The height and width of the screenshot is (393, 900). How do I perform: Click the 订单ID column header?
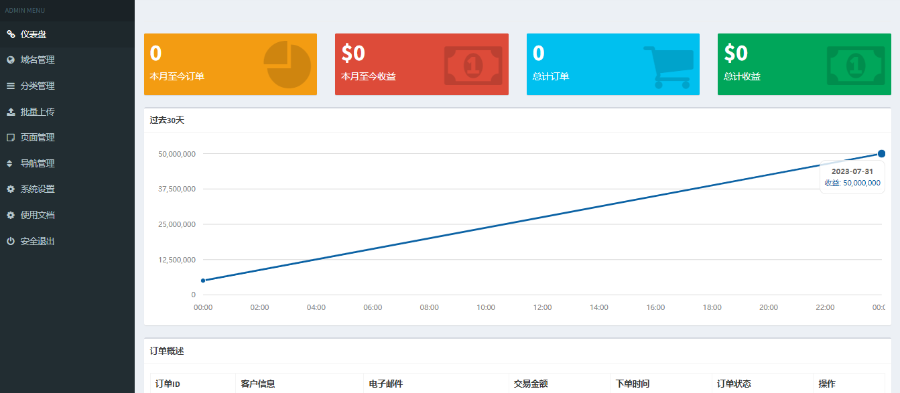(168, 384)
